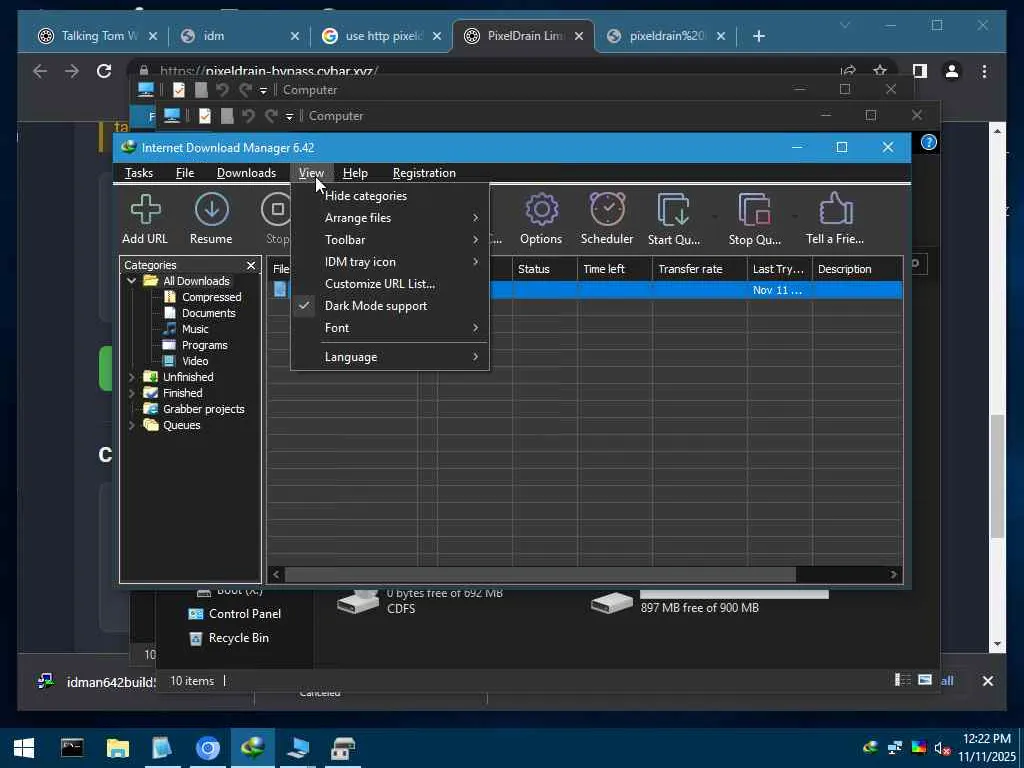Screen dimensions: 1024x768
Task: Switch to the idm browser tab
Action: (x=238, y=36)
